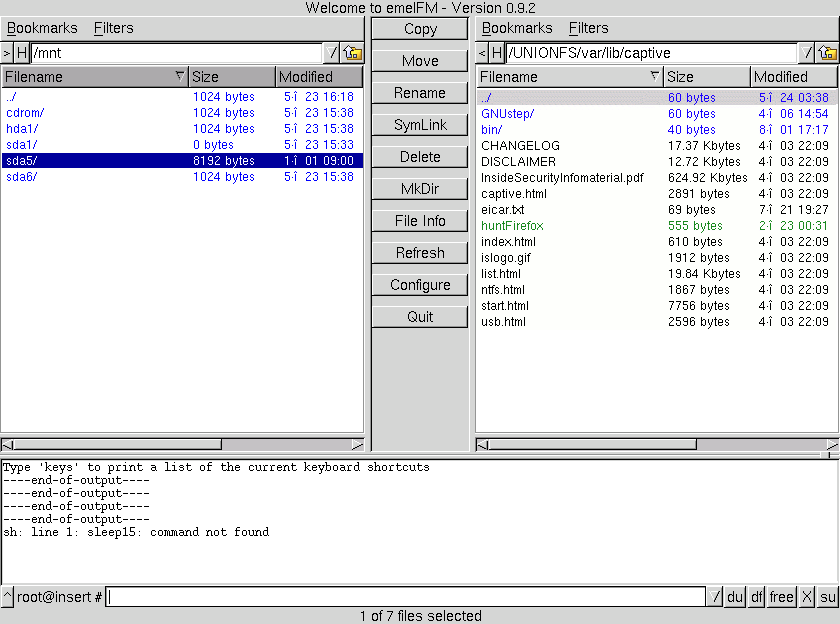
Task: Click the left pane's H button
Action: pyautogui.click(x=22, y=53)
